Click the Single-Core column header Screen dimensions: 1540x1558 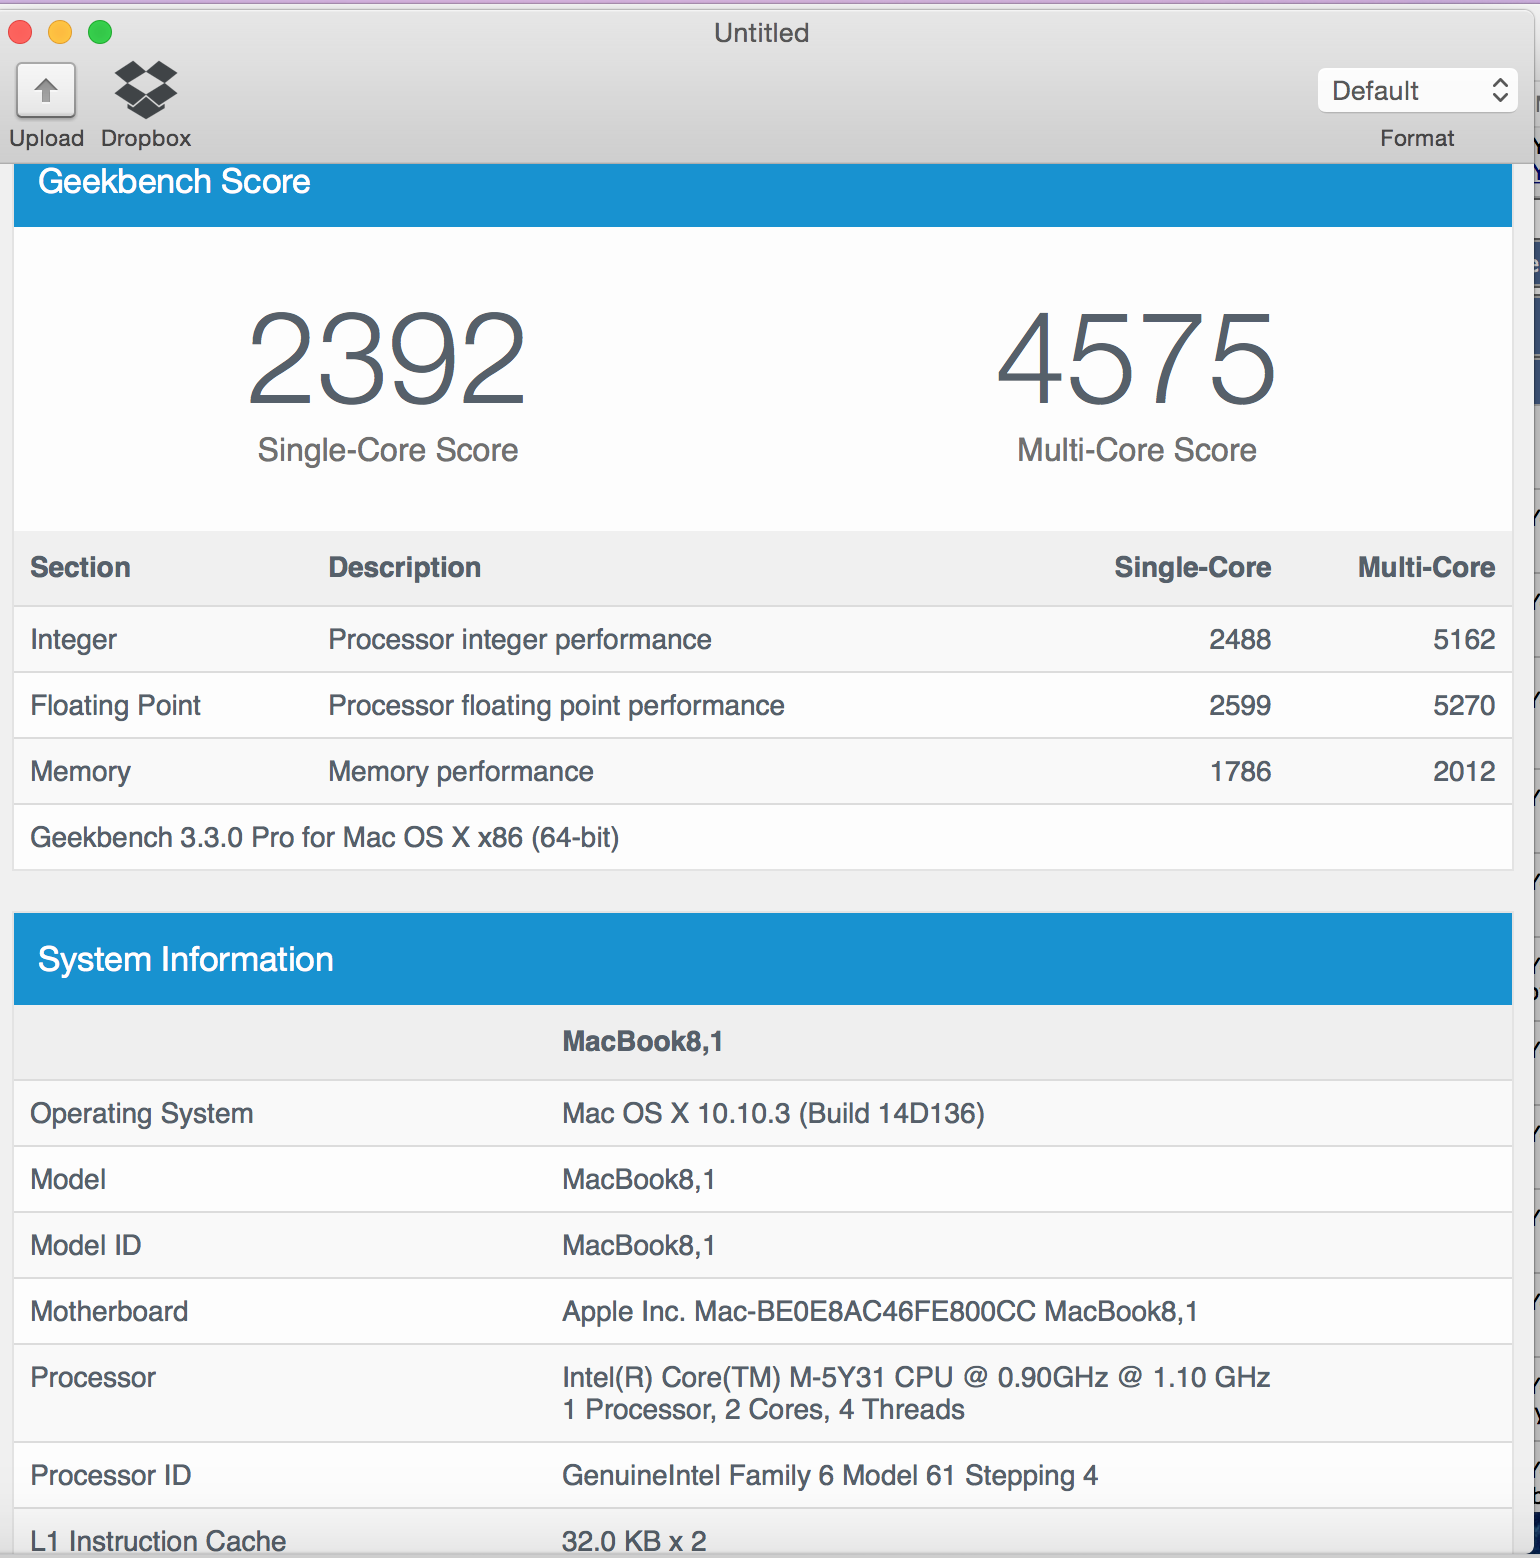[x=1193, y=567]
